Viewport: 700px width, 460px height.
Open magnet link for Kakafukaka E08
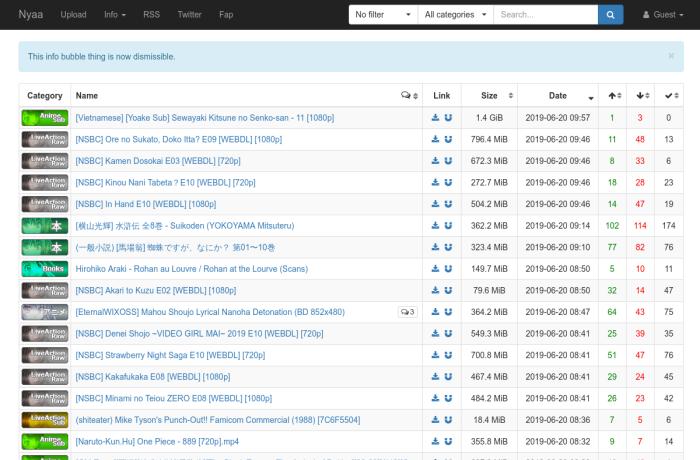pos(448,376)
